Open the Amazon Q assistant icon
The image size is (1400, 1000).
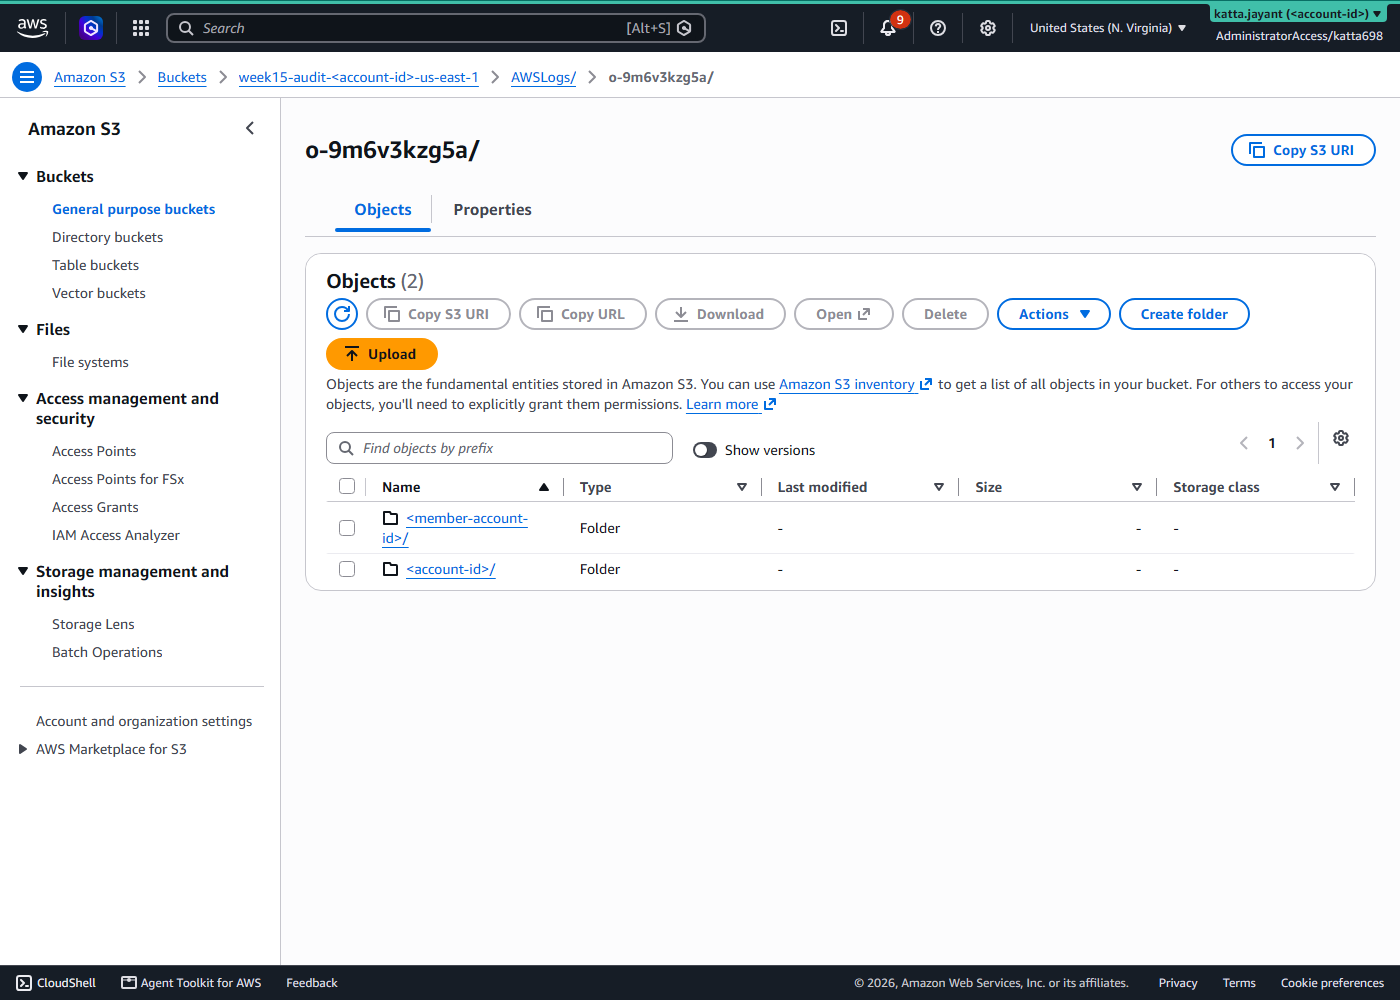point(91,28)
